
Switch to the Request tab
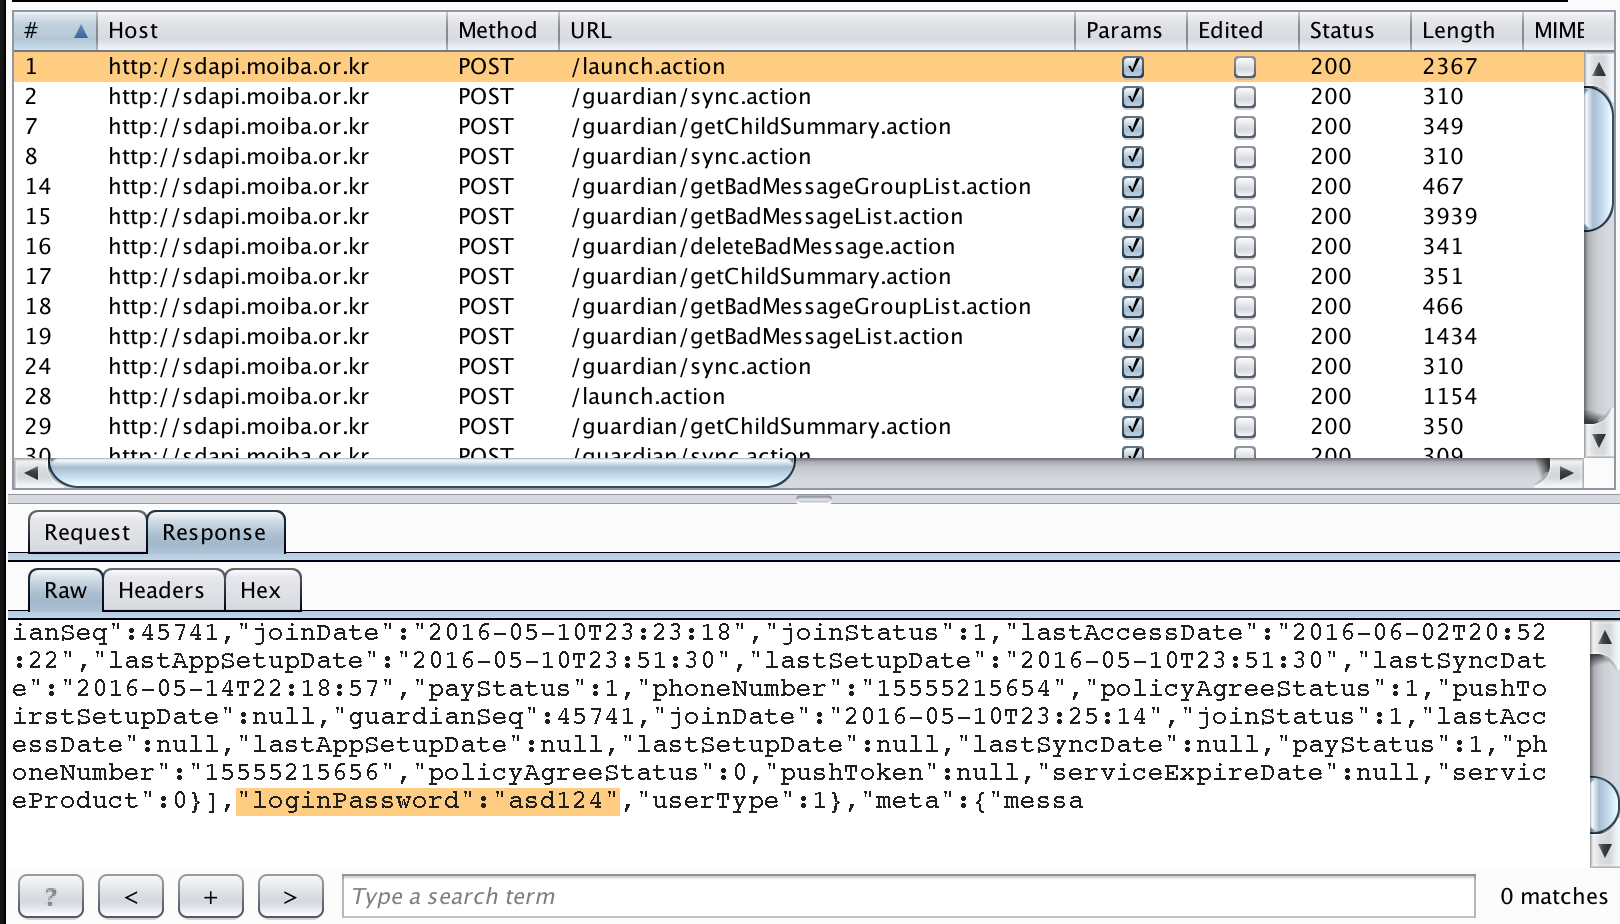(x=87, y=532)
